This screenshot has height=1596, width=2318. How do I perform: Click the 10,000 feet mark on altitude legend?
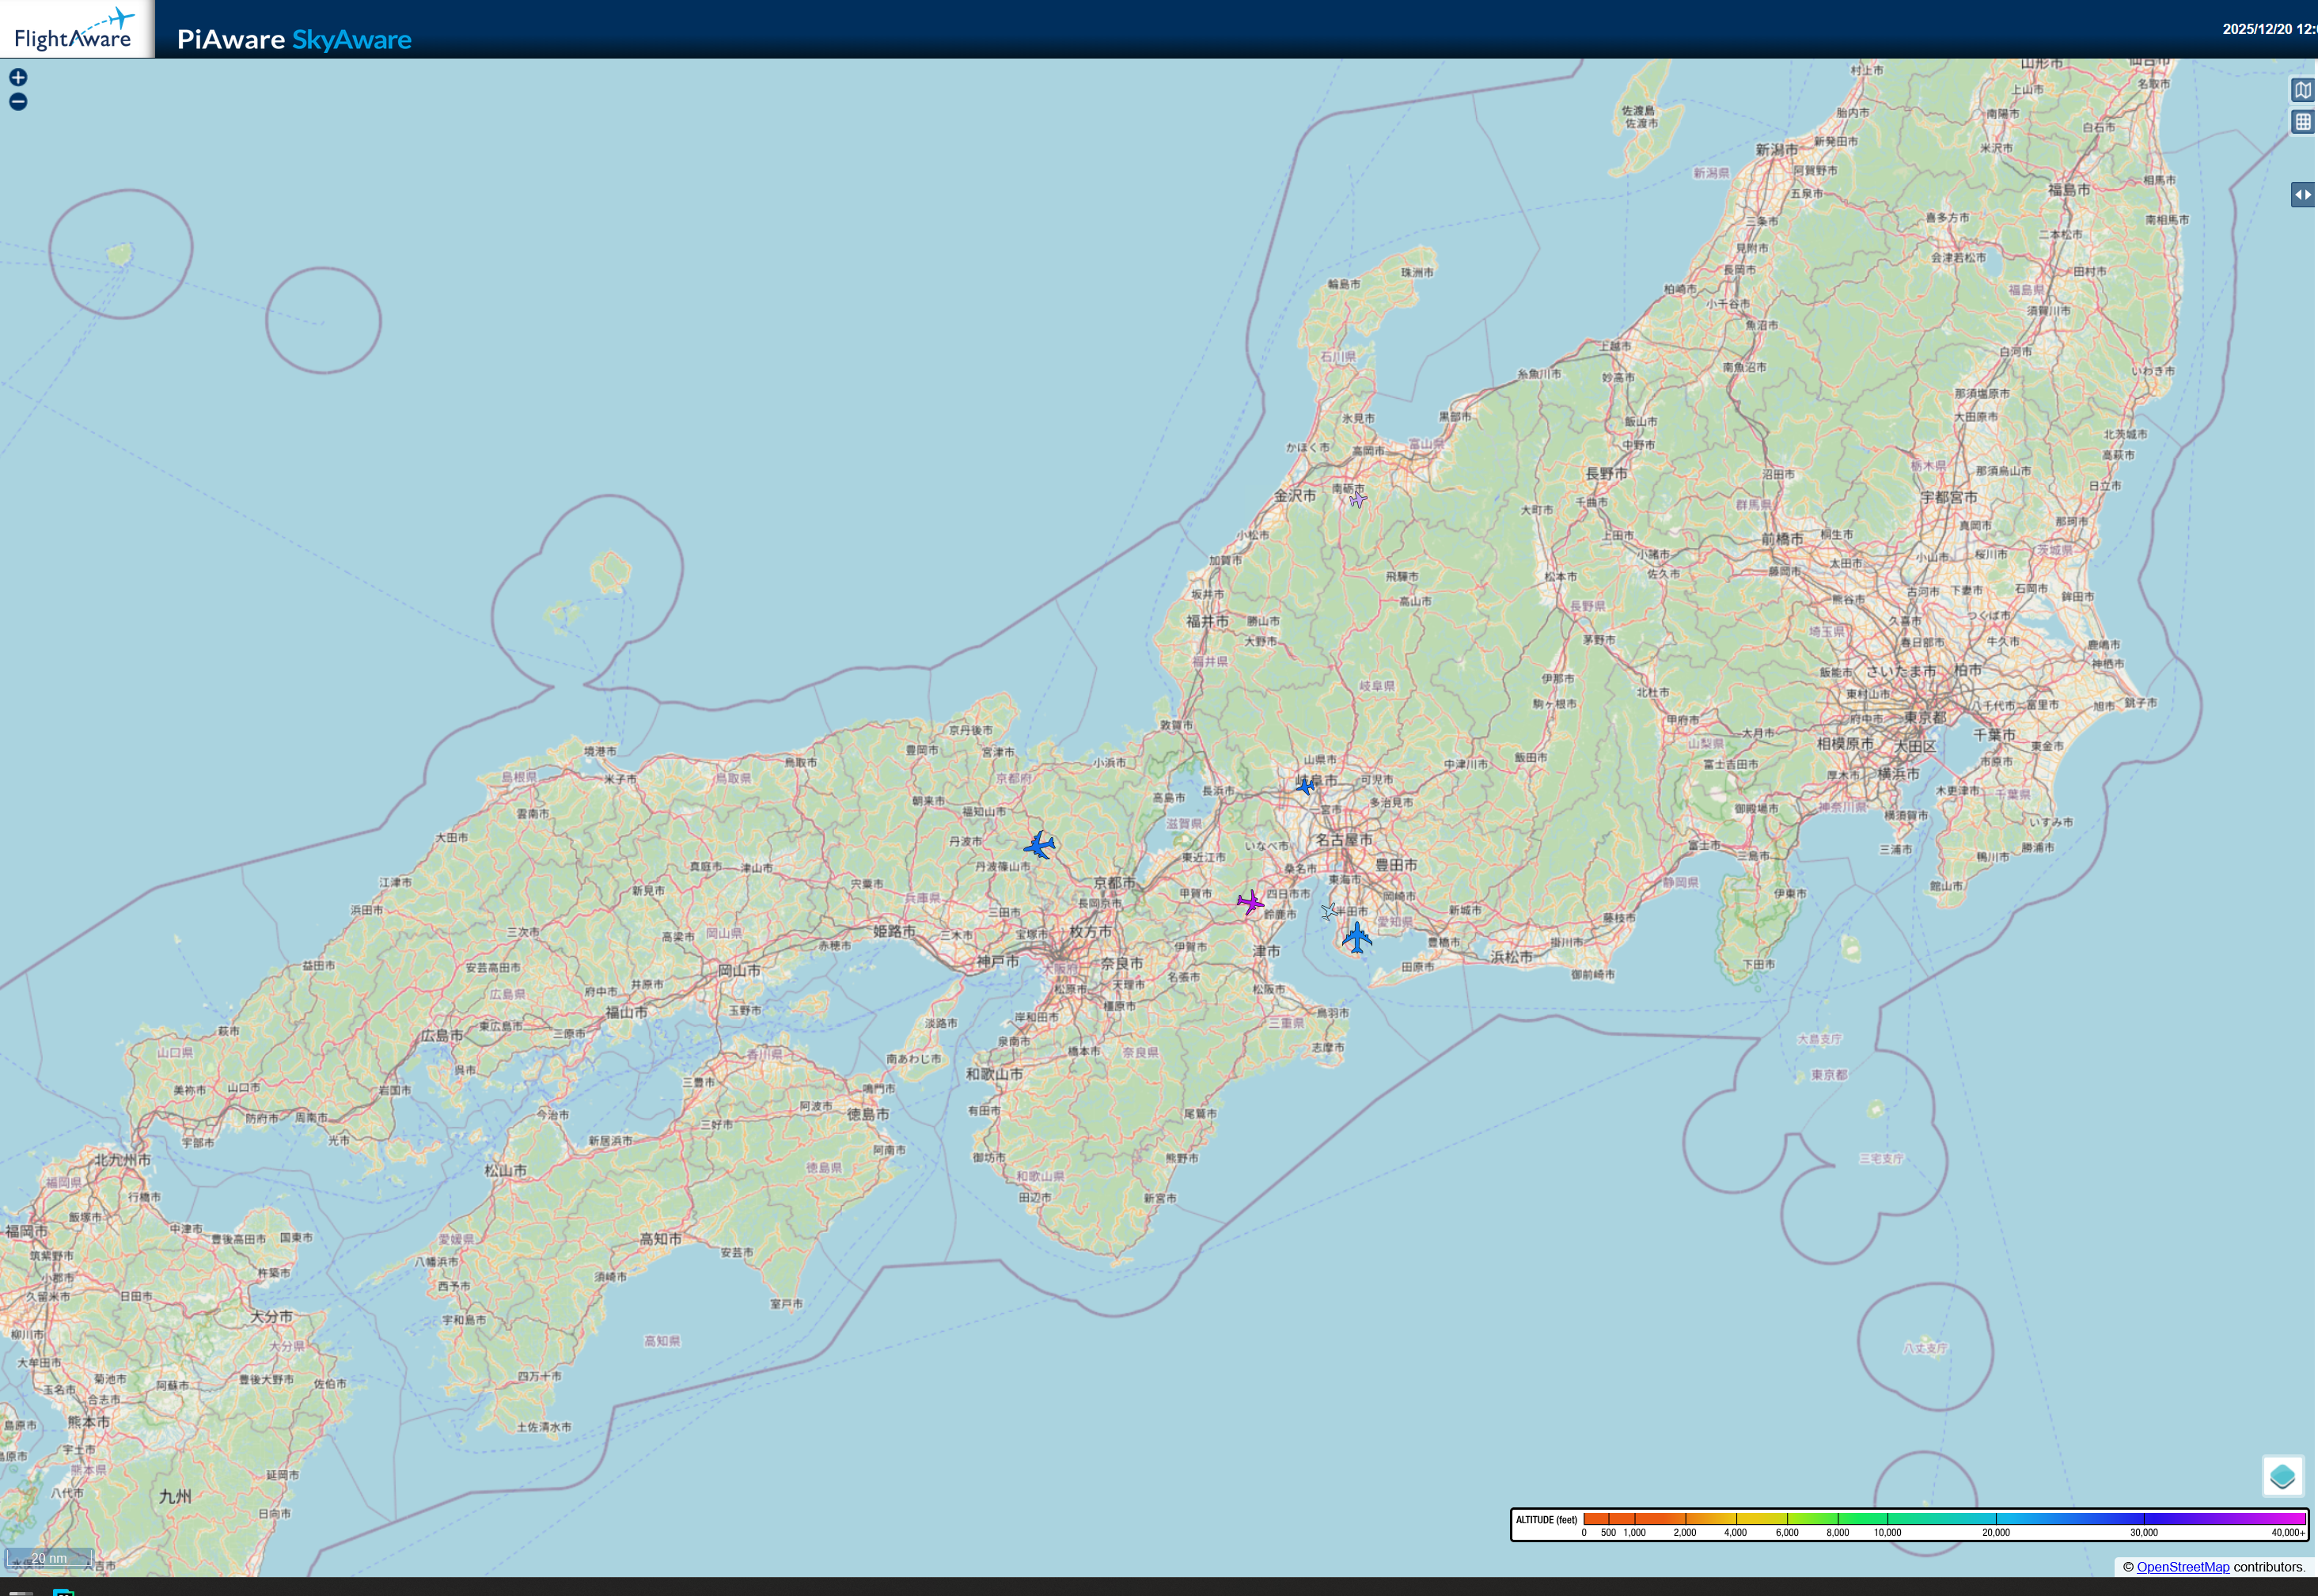tap(1887, 1531)
